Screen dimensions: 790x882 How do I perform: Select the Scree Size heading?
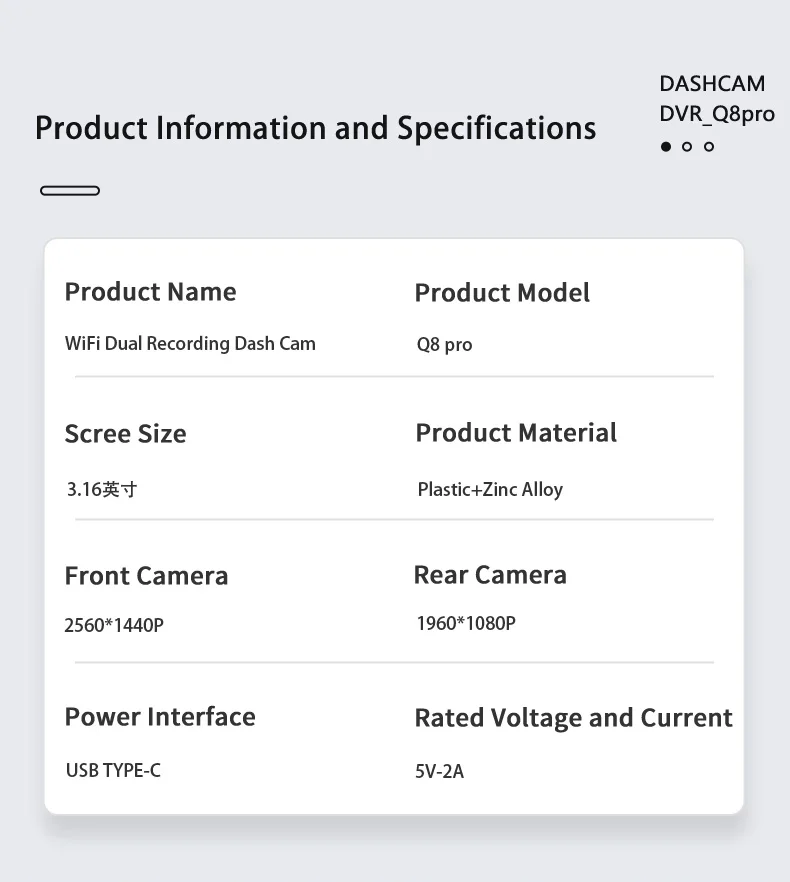point(126,434)
